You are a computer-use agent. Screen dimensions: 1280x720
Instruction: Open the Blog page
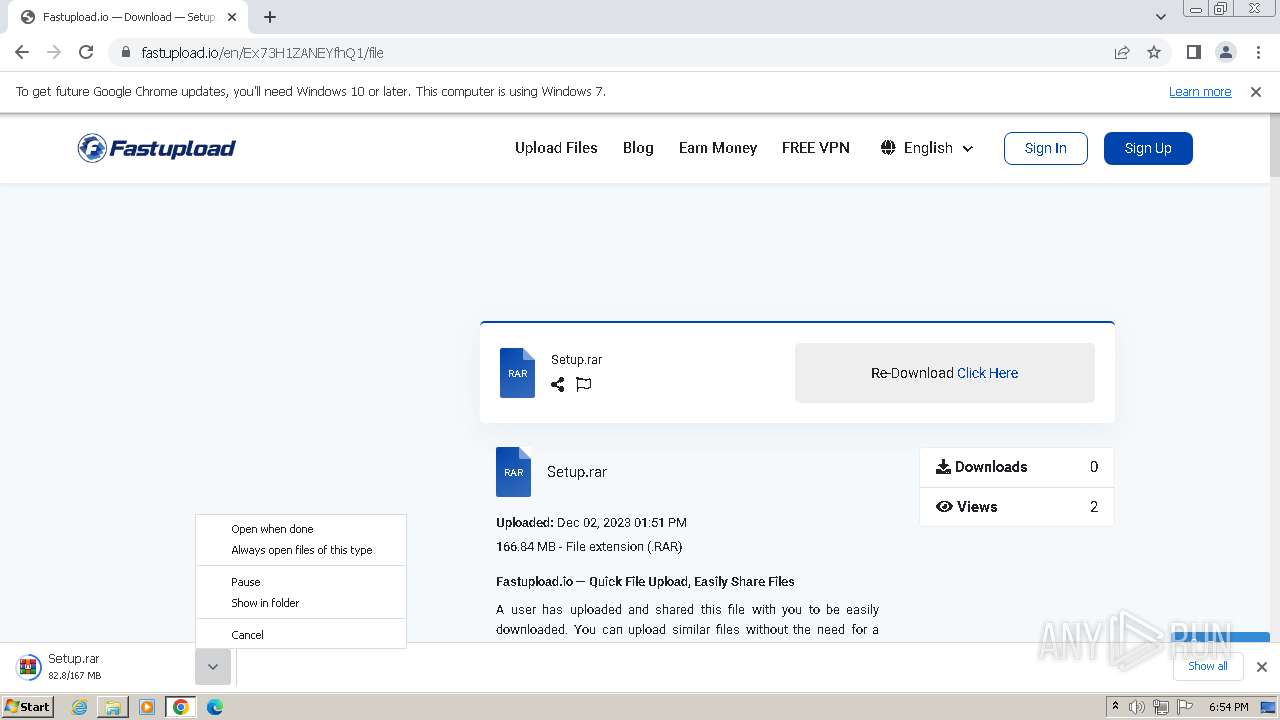coord(638,148)
